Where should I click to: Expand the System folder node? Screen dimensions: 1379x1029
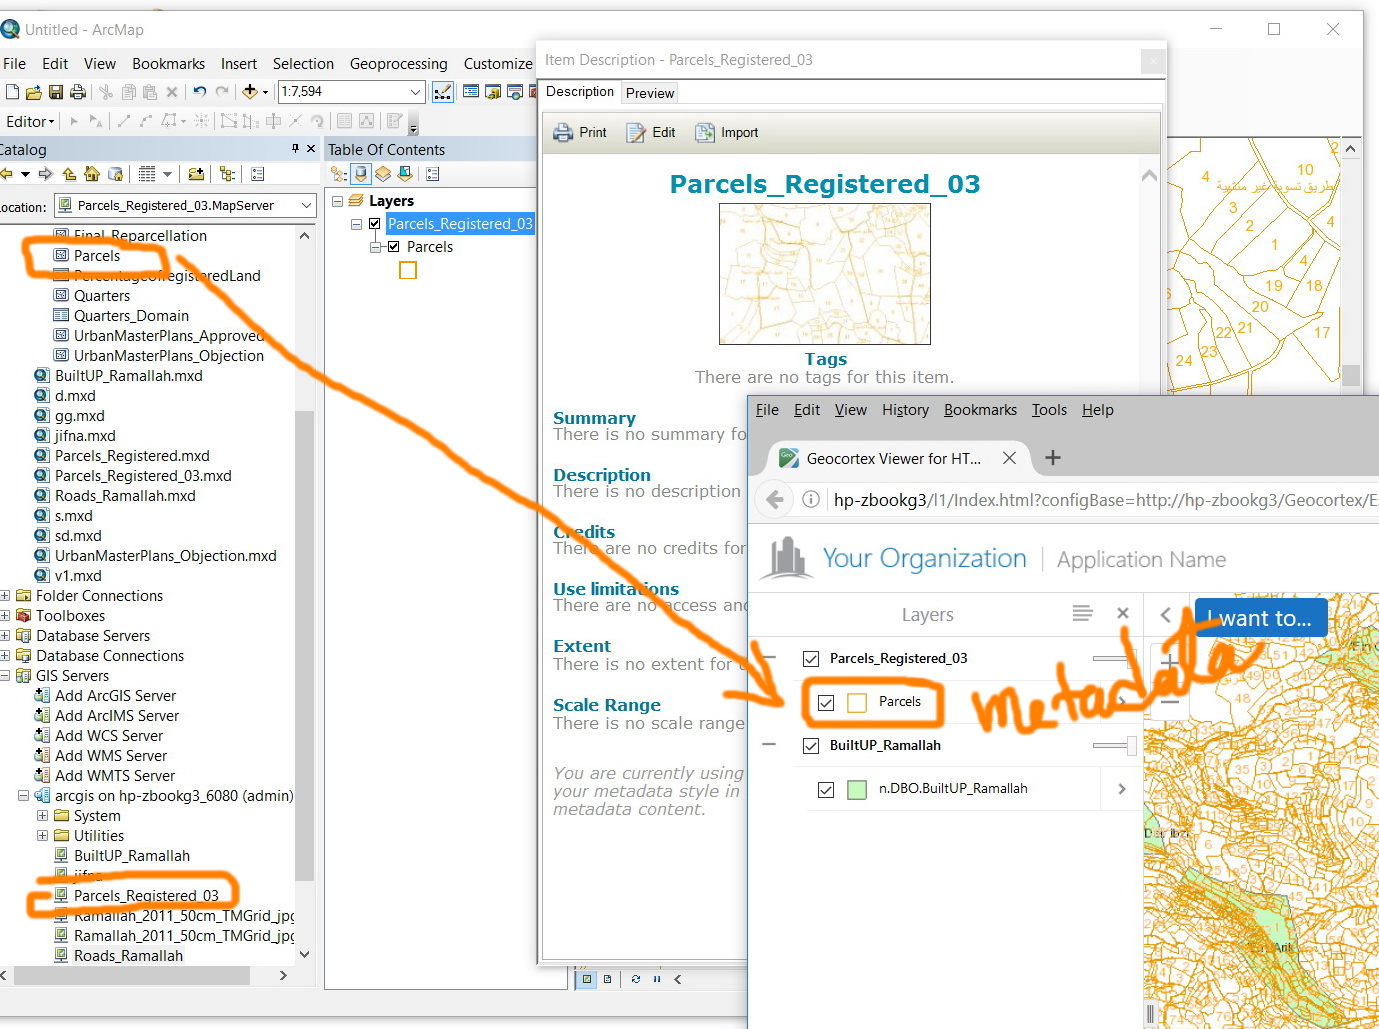(x=42, y=816)
